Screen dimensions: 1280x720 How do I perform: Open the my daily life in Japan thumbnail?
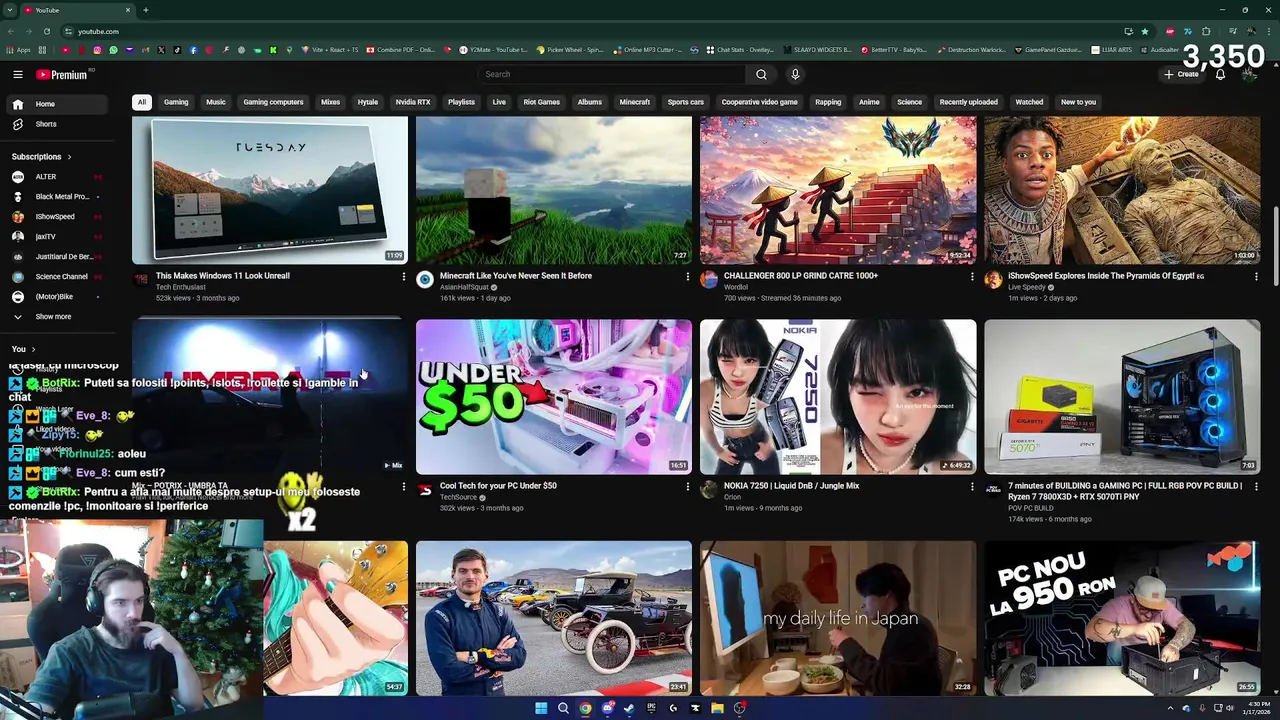838,618
